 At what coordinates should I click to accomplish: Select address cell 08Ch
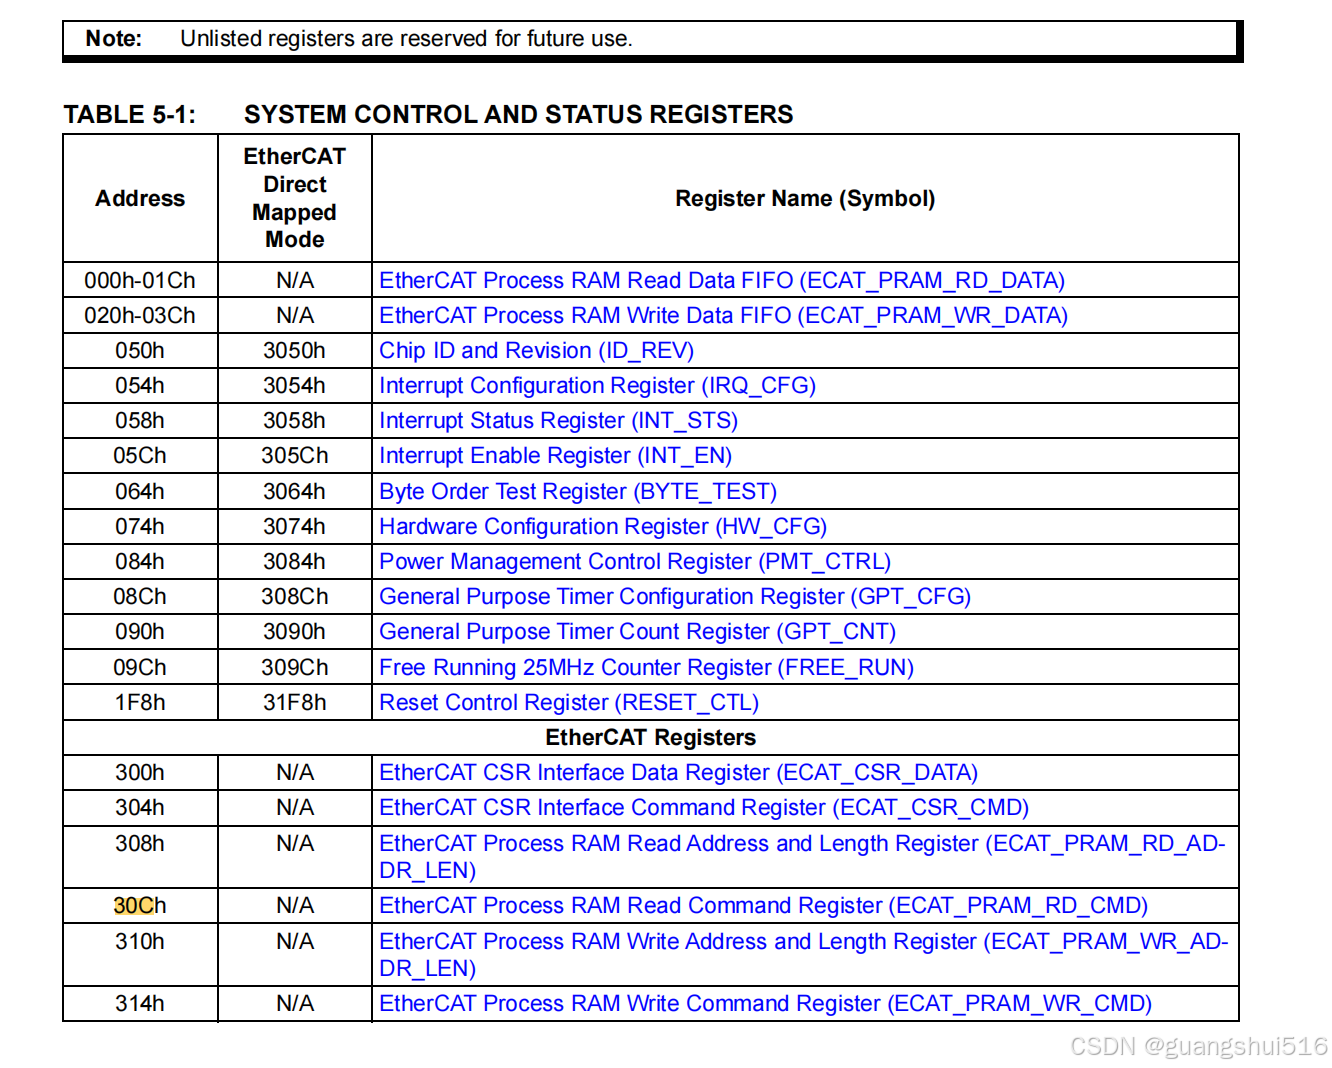pos(140,596)
